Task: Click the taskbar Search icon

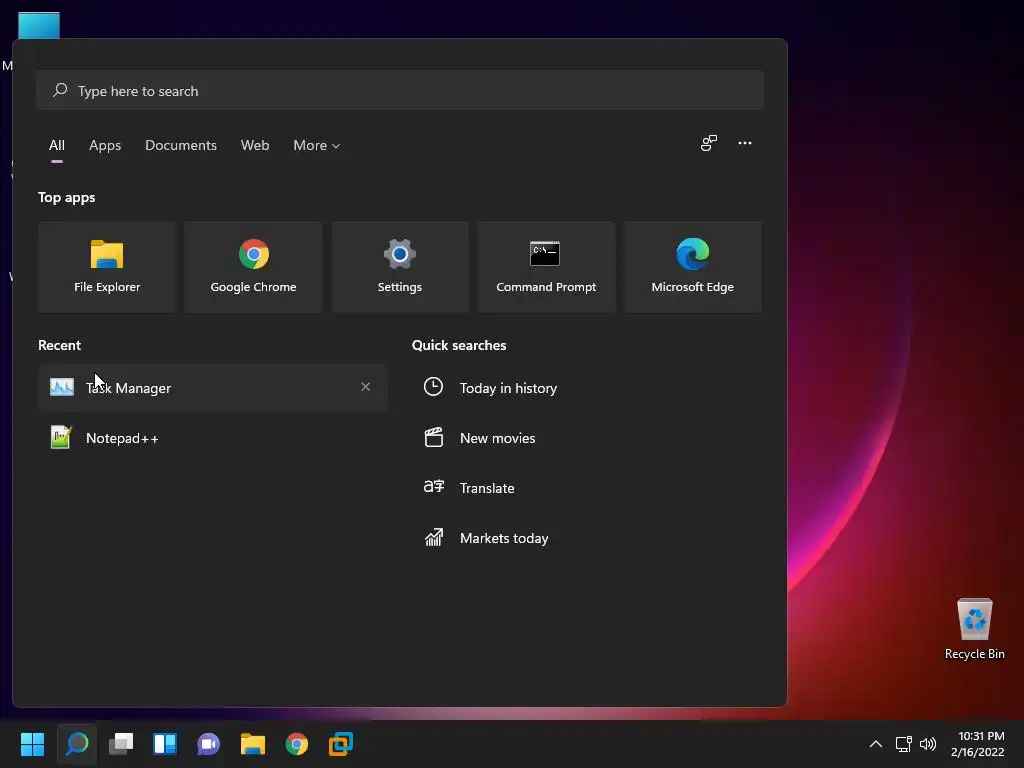Action: [x=77, y=744]
